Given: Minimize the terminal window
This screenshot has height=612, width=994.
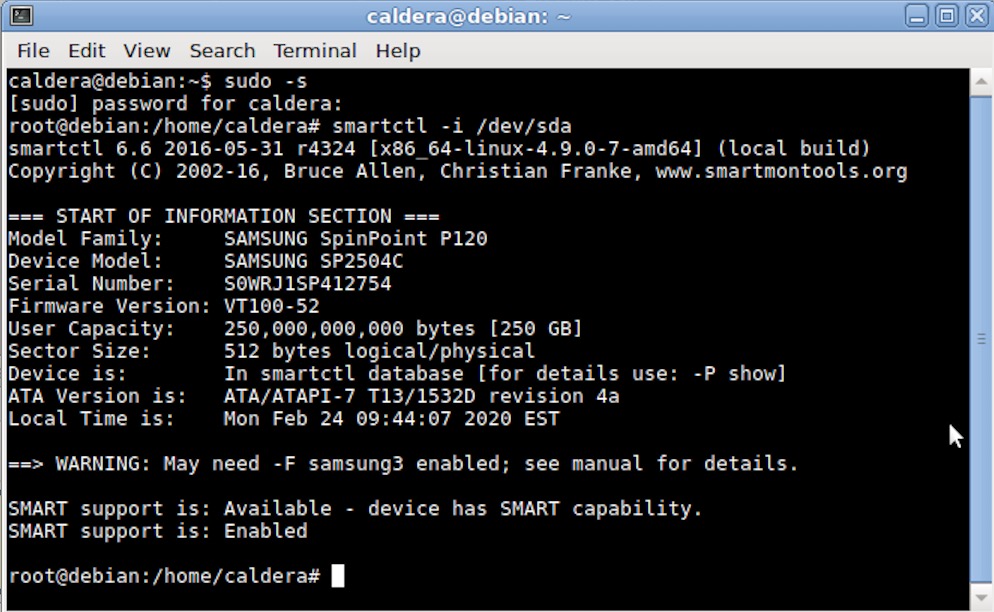Looking at the screenshot, I should point(916,16).
